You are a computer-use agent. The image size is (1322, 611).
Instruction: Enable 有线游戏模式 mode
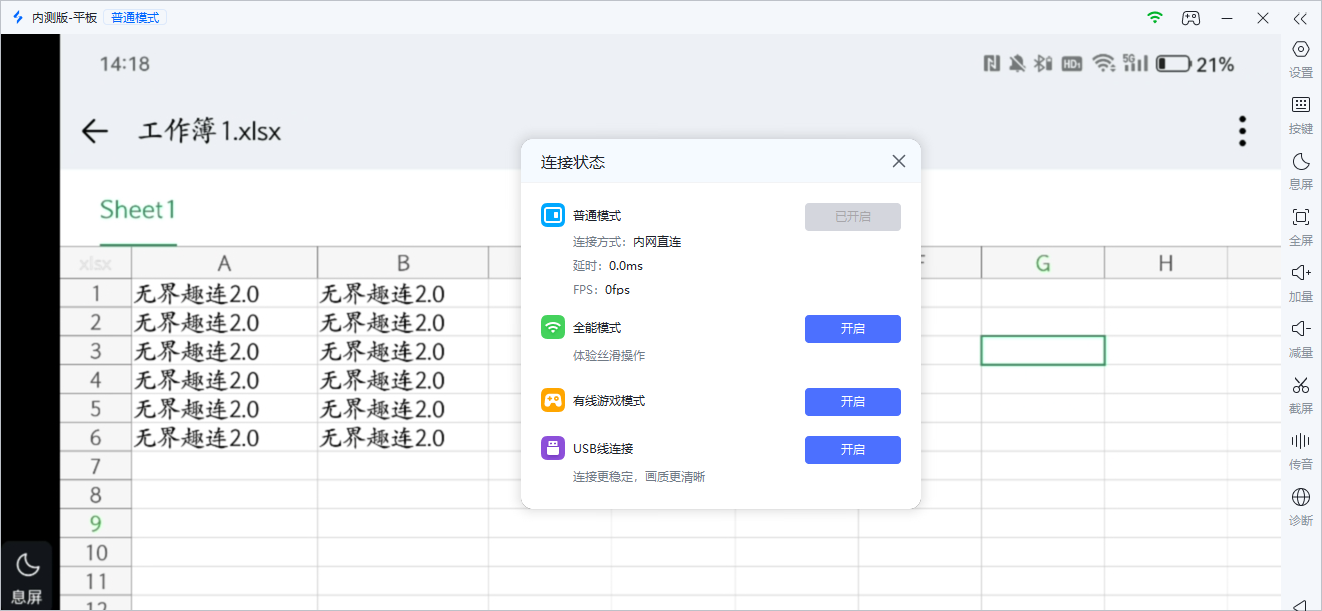[852, 401]
